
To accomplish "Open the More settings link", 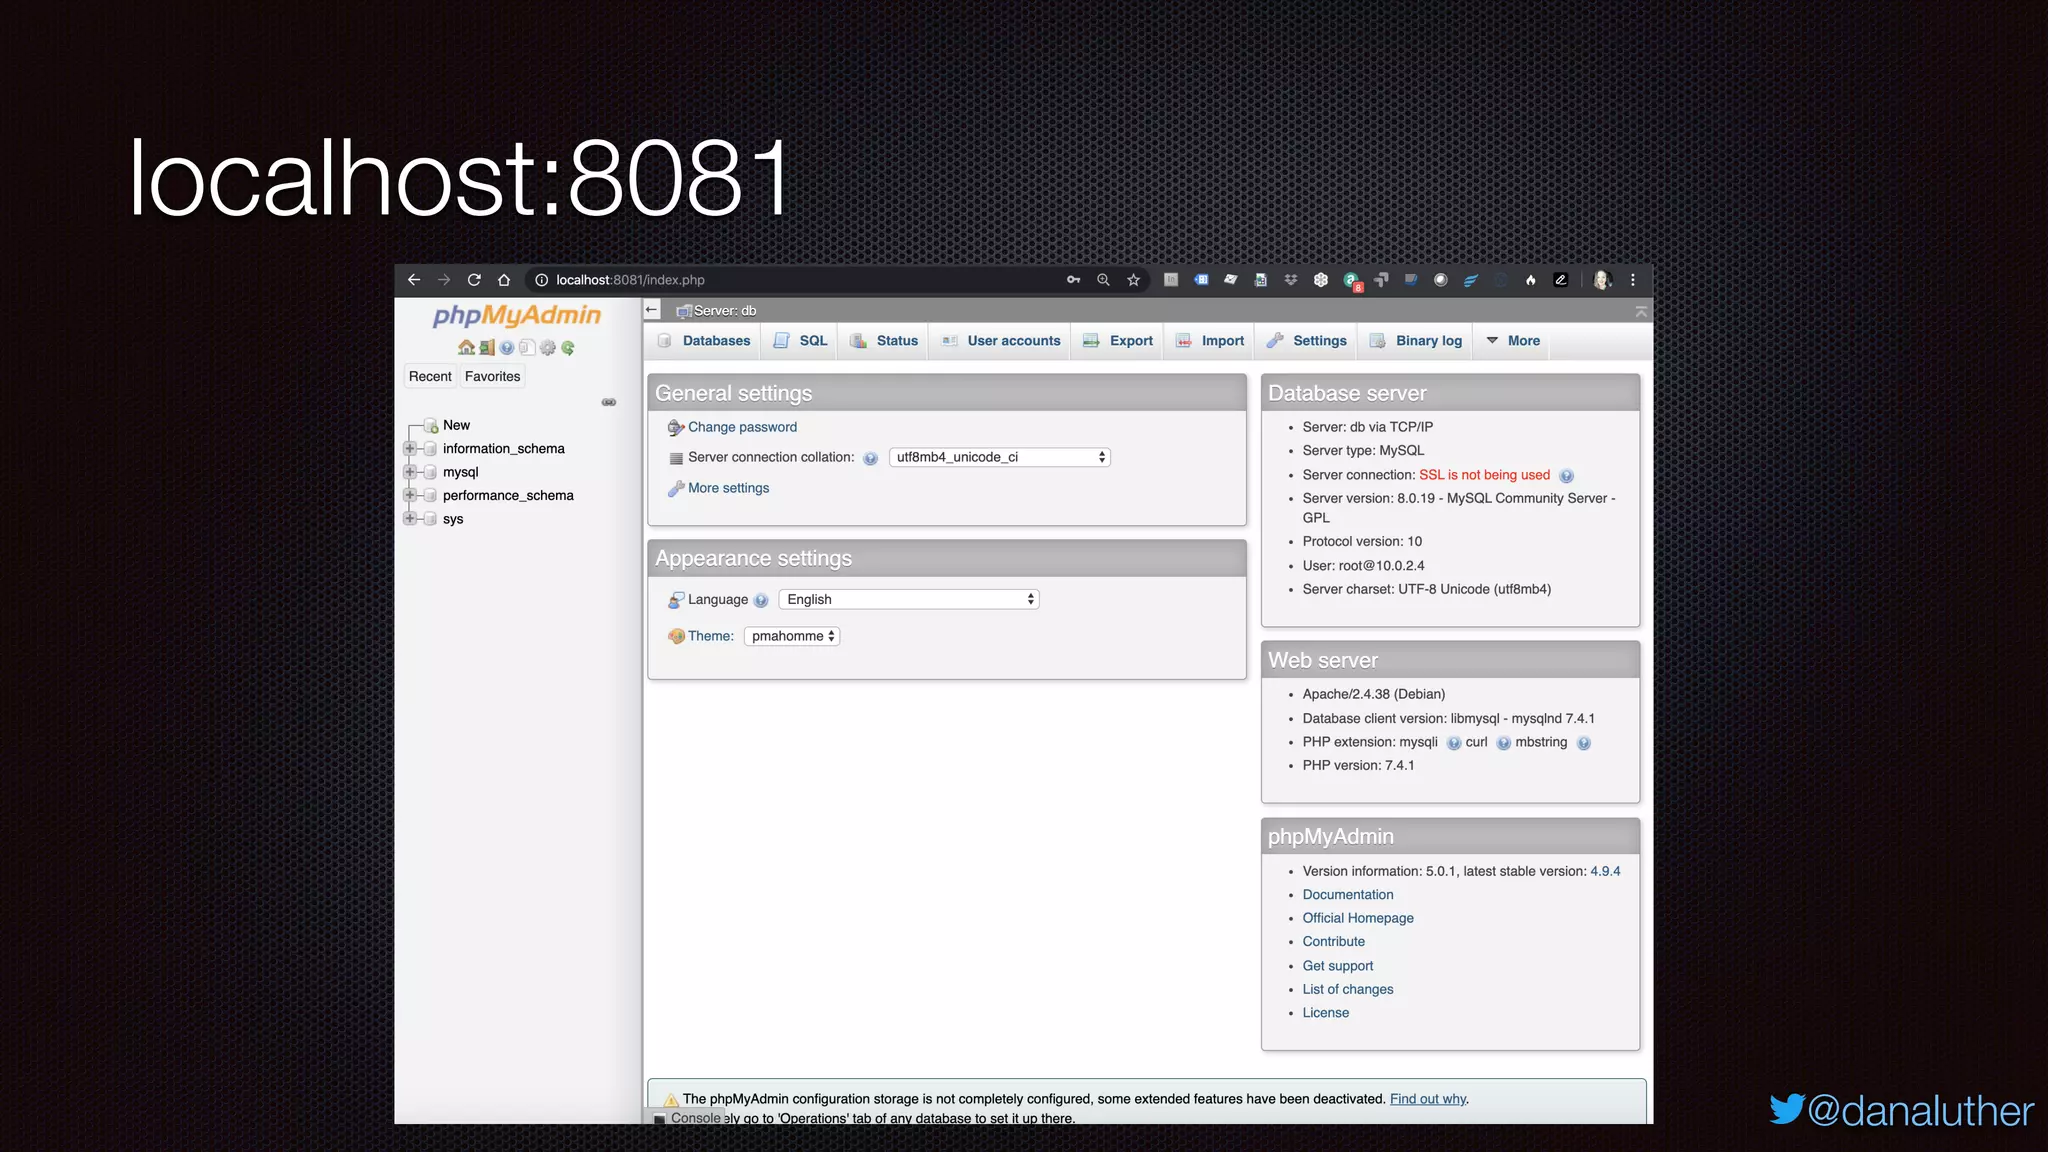I will 728,488.
